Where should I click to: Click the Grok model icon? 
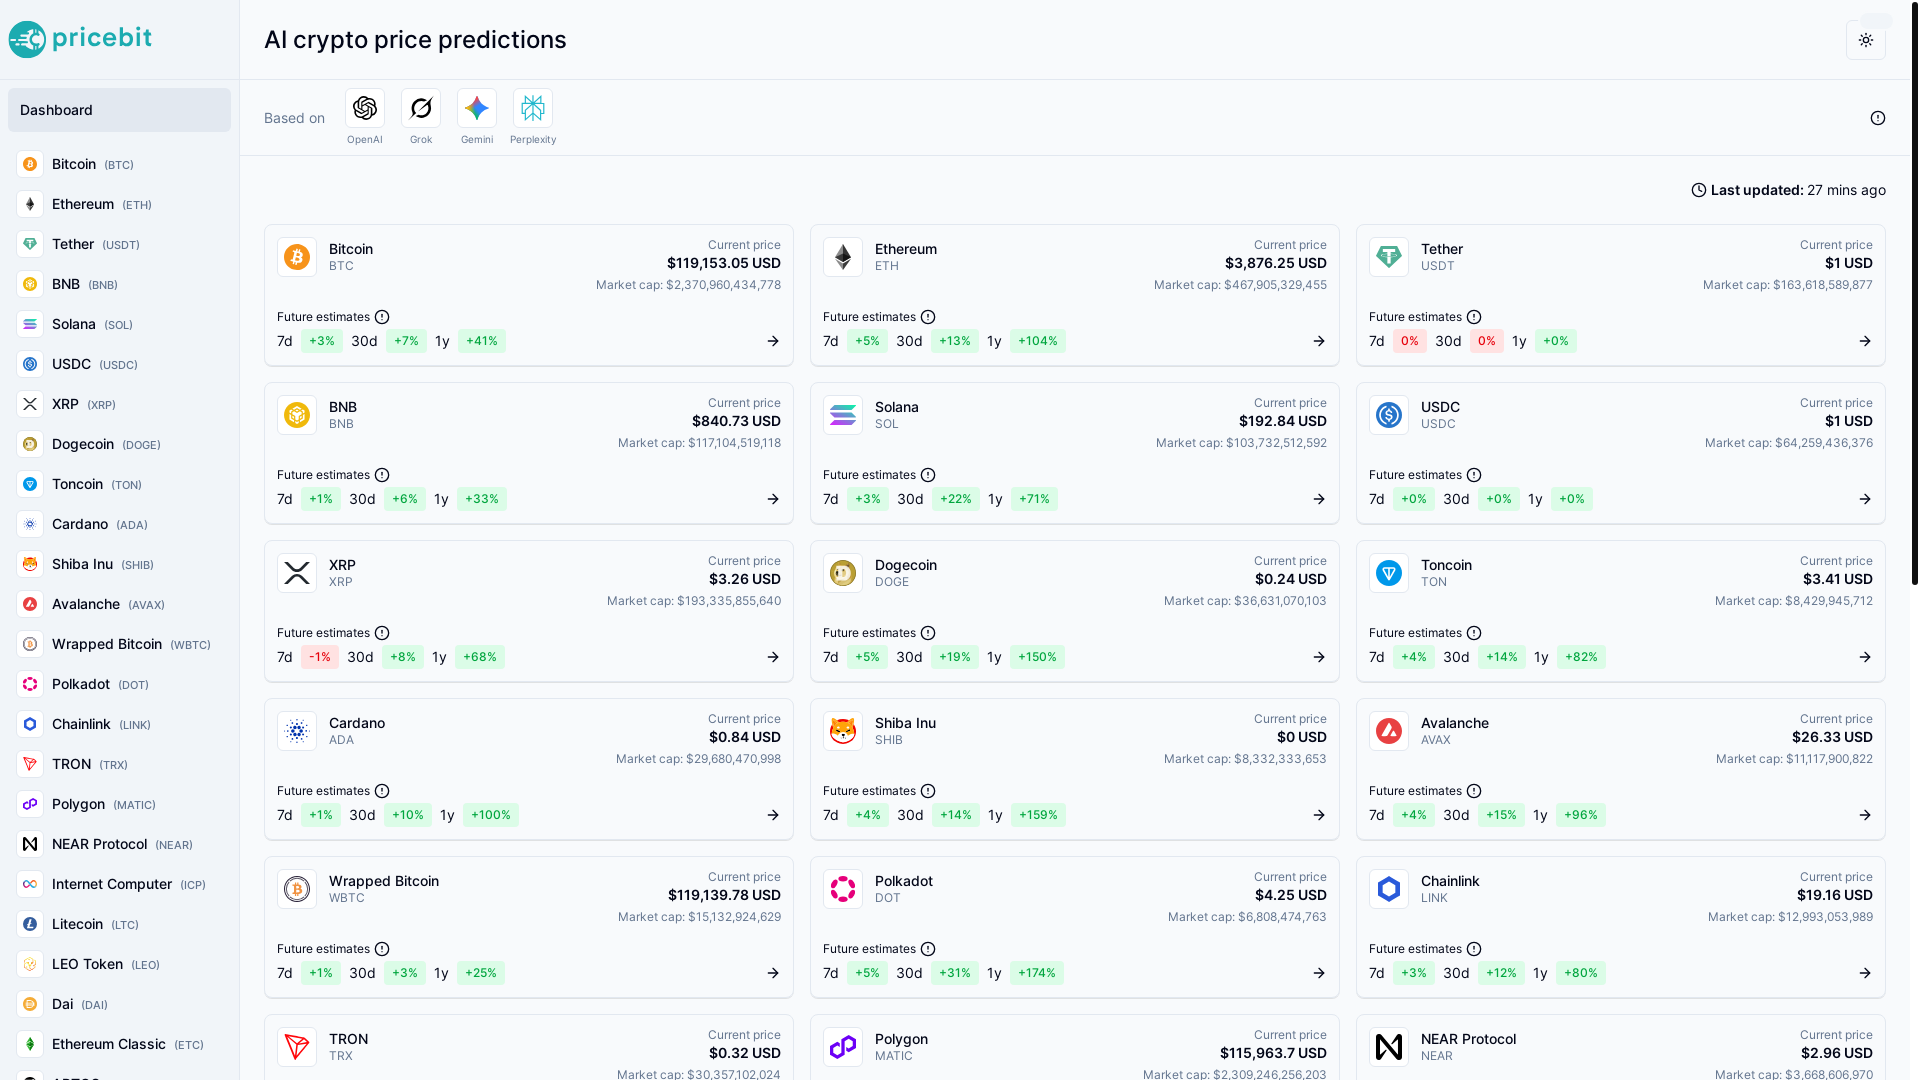pos(421,108)
